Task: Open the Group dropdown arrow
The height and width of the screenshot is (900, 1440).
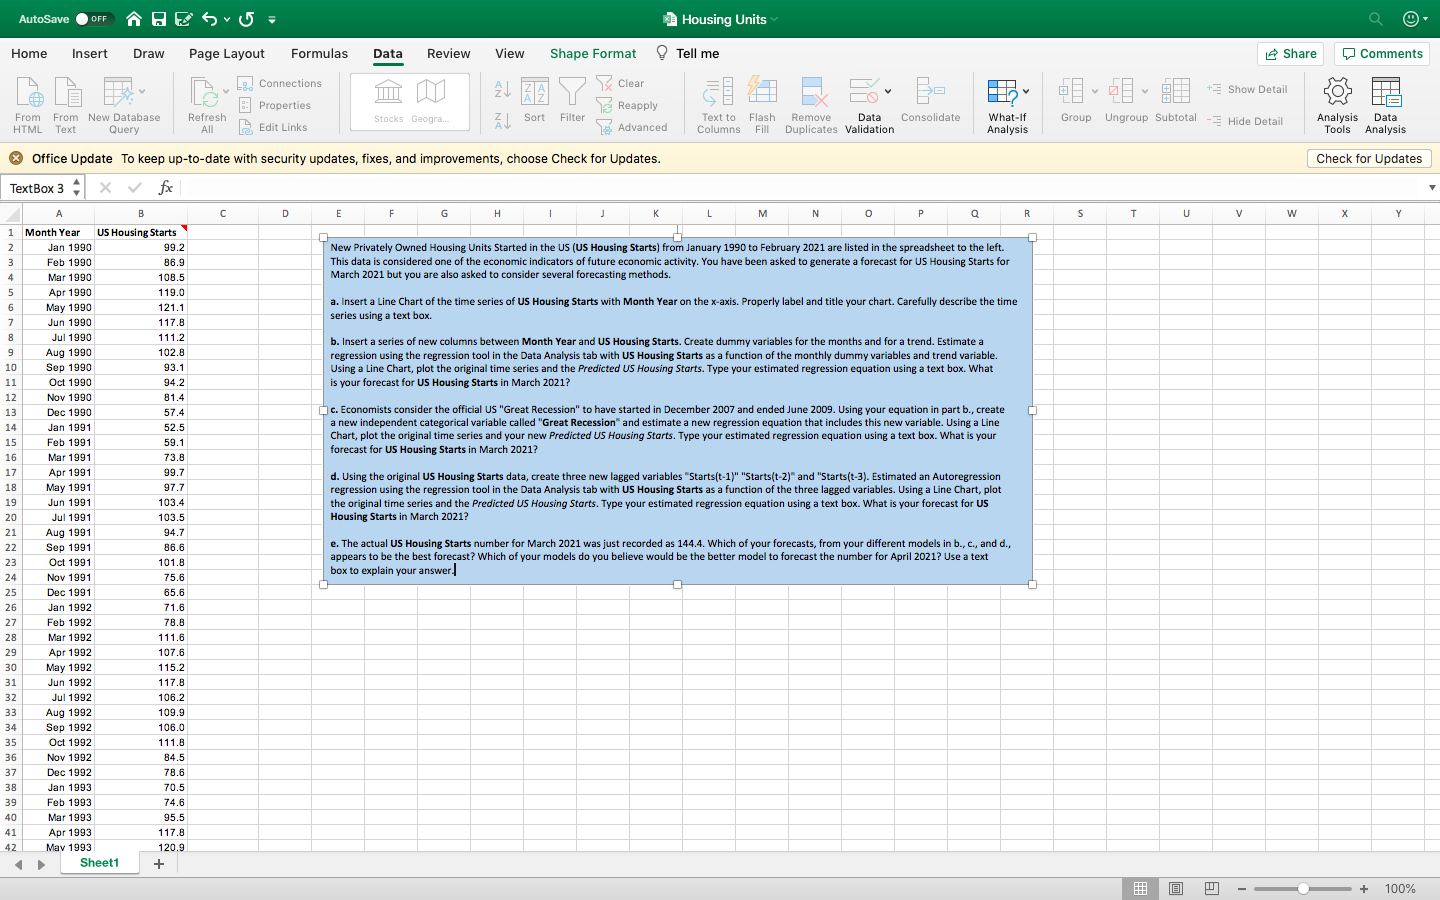Action: (x=1094, y=92)
